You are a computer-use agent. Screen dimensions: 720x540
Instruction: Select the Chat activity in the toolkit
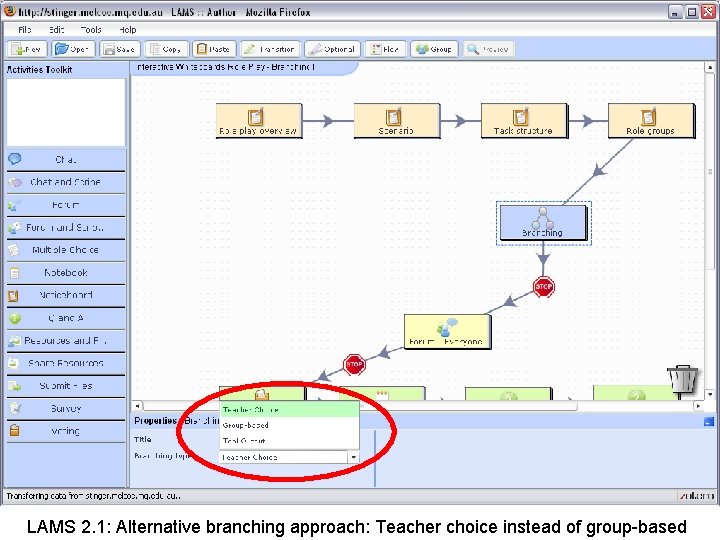point(66,160)
